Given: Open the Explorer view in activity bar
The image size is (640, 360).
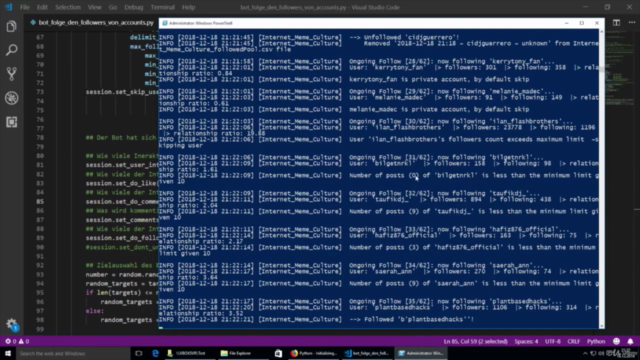Looking at the screenshot, I should click(11, 27).
